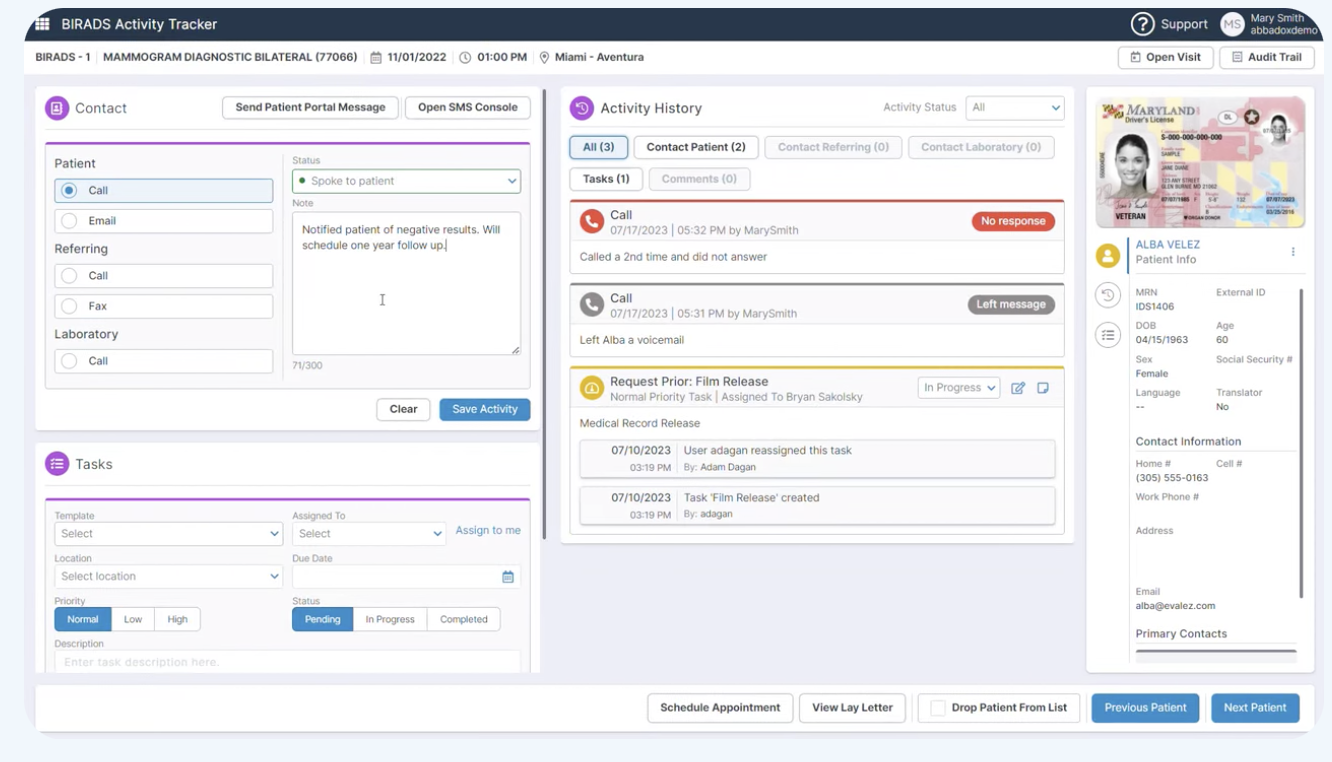Edit the Film Release task
This screenshot has width=1332, height=762.
coord(1018,388)
